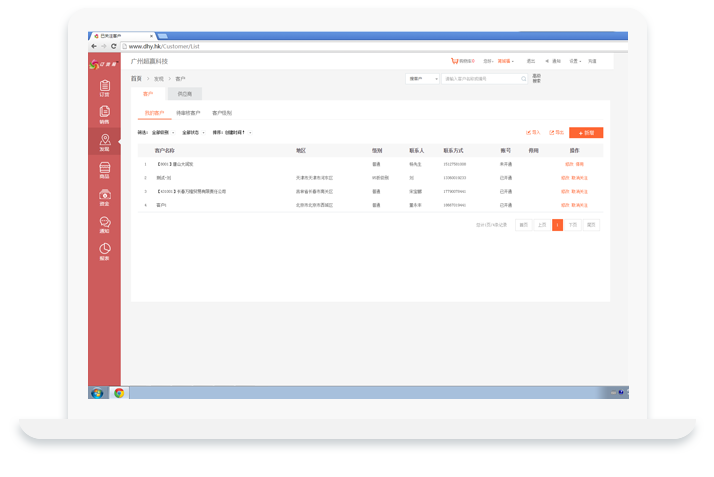The image size is (714, 477).
Task: Open the 资金 funds sidebar icon
Action: coord(104,197)
